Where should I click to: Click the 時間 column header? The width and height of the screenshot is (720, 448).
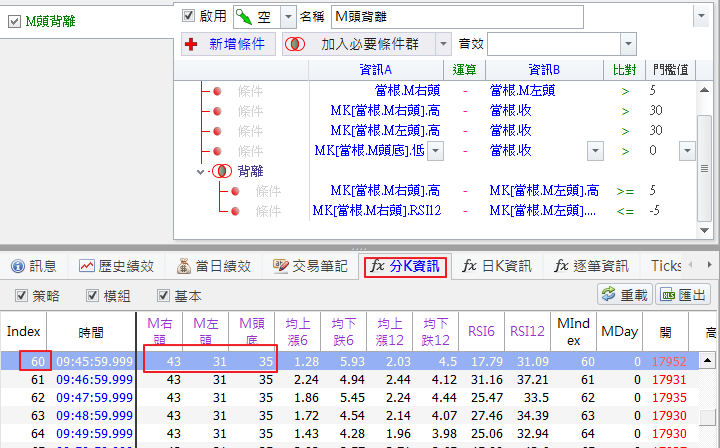click(x=91, y=331)
